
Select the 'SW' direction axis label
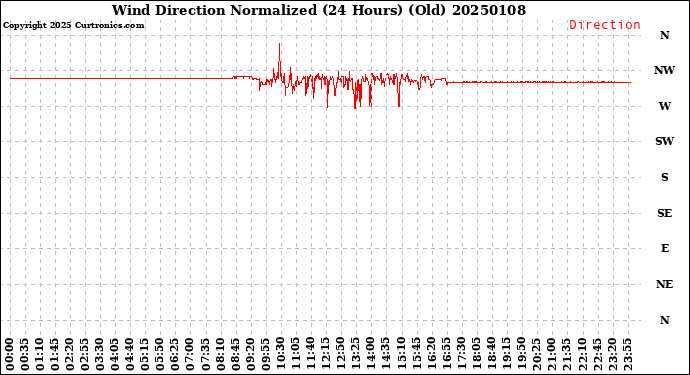pyautogui.click(x=664, y=141)
